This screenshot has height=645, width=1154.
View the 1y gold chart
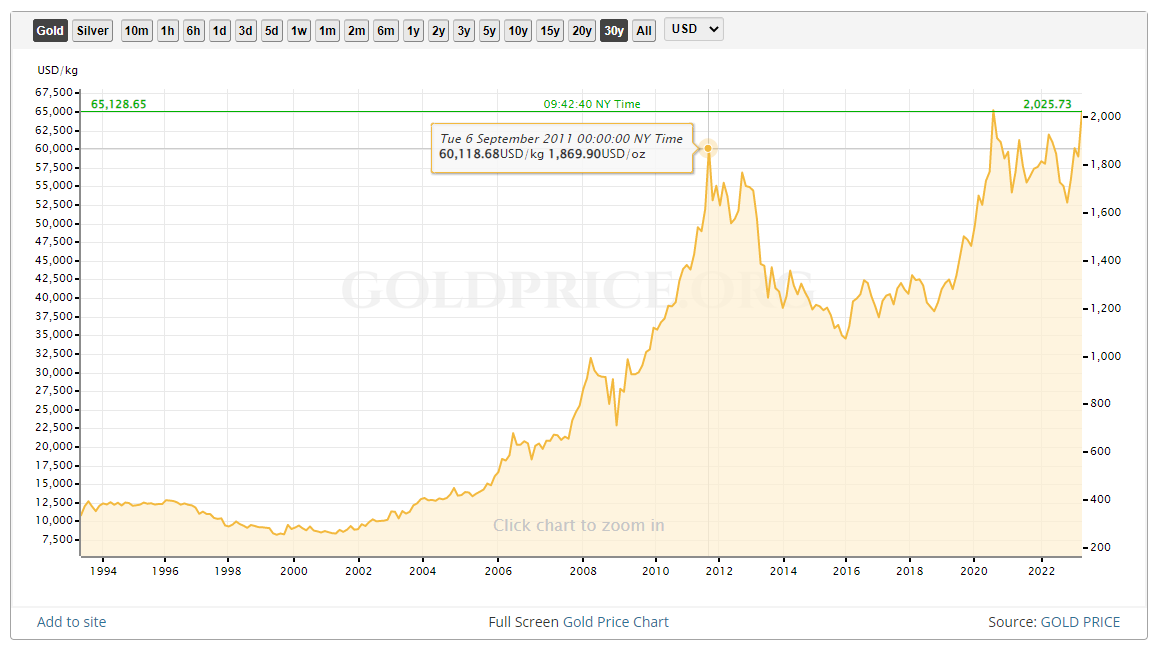click(414, 31)
